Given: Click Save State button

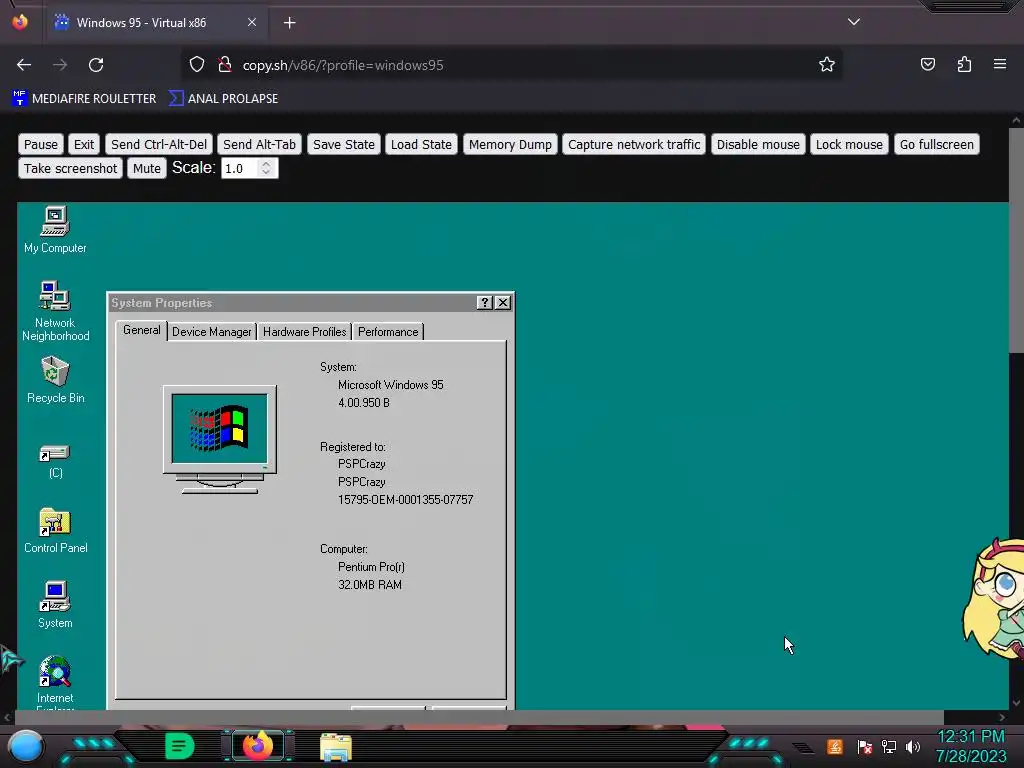Looking at the screenshot, I should [x=344, y=144].
